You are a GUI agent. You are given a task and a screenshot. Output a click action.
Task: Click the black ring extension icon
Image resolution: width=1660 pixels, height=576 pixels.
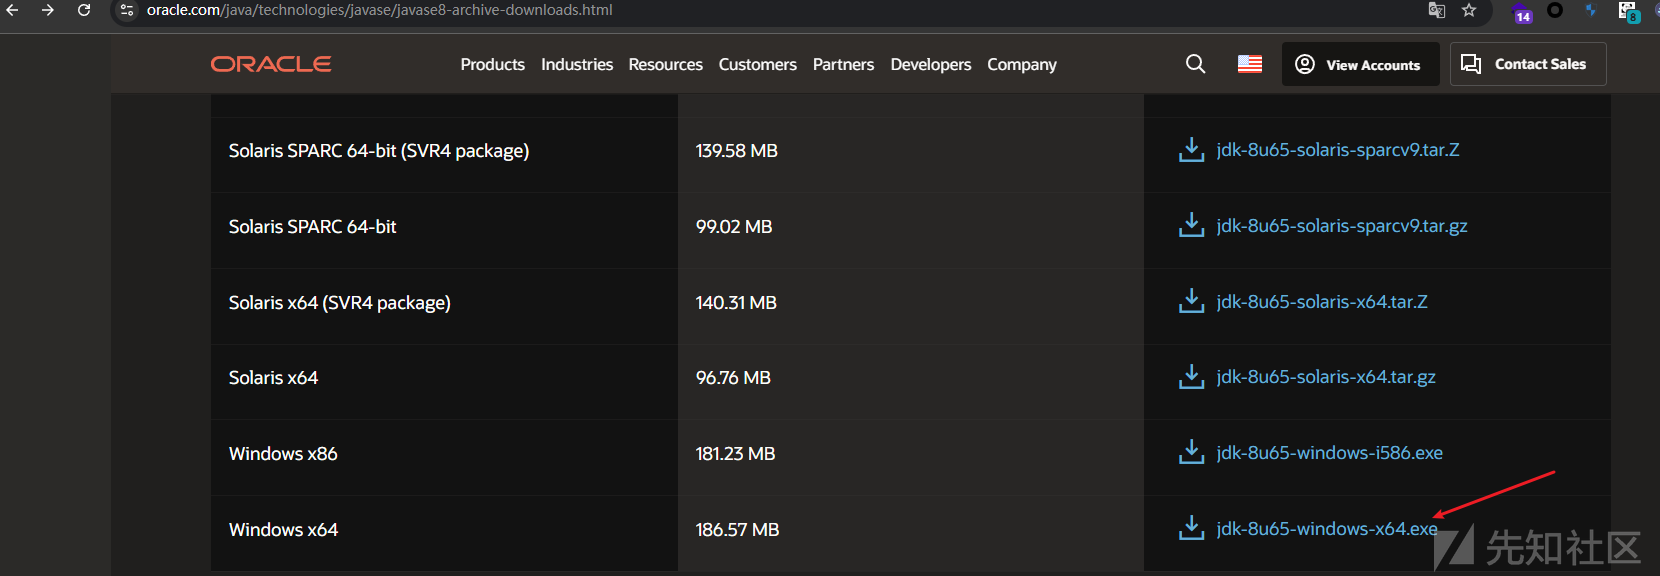1555,10
